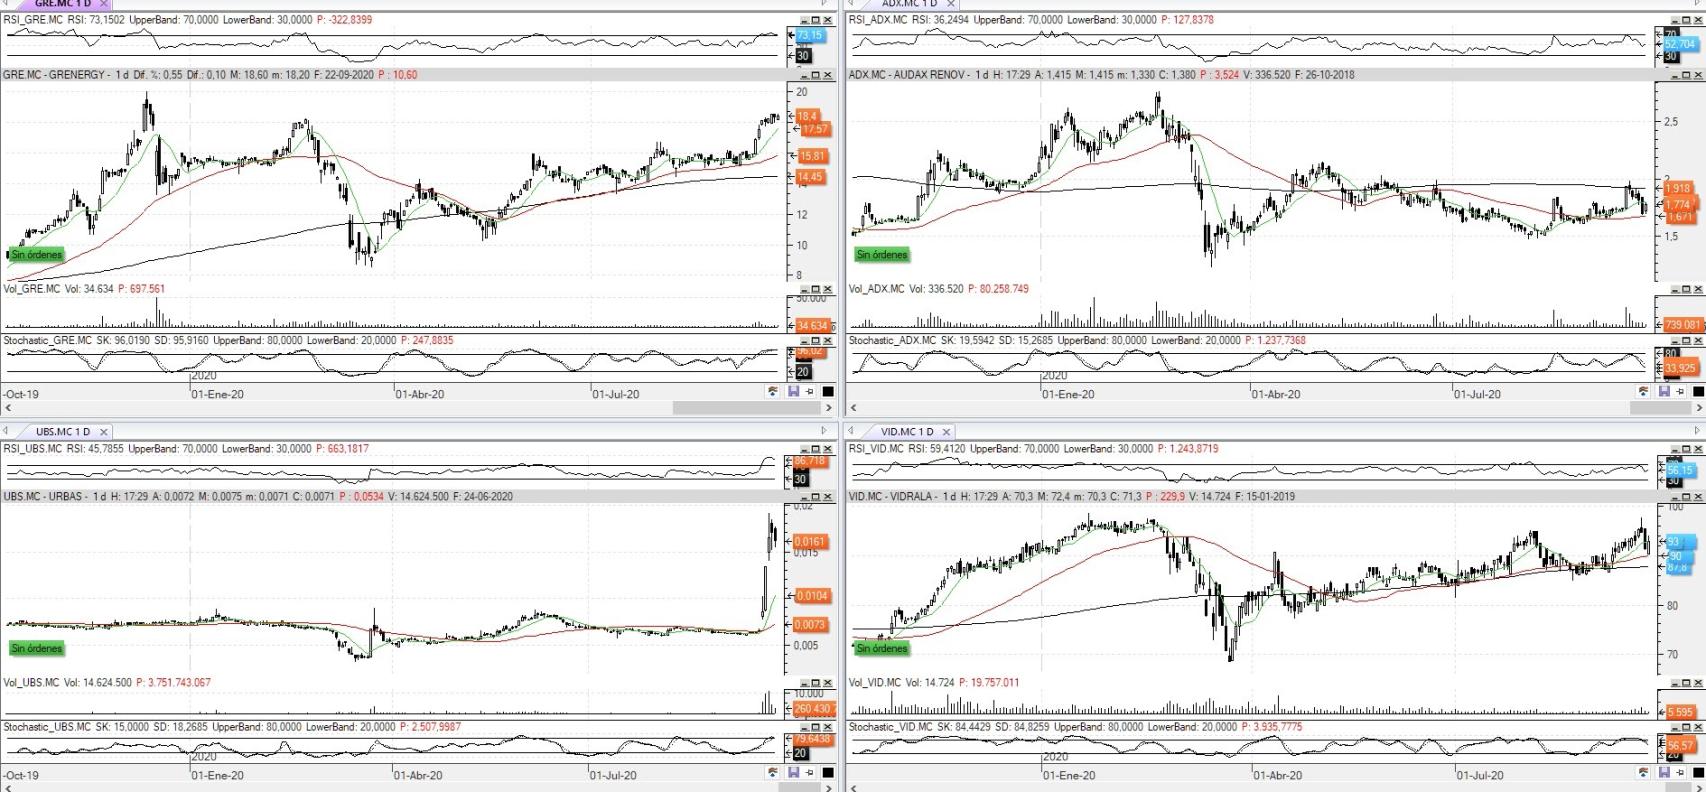Save the GRE.MC chart with disk icon

[793, 391]
